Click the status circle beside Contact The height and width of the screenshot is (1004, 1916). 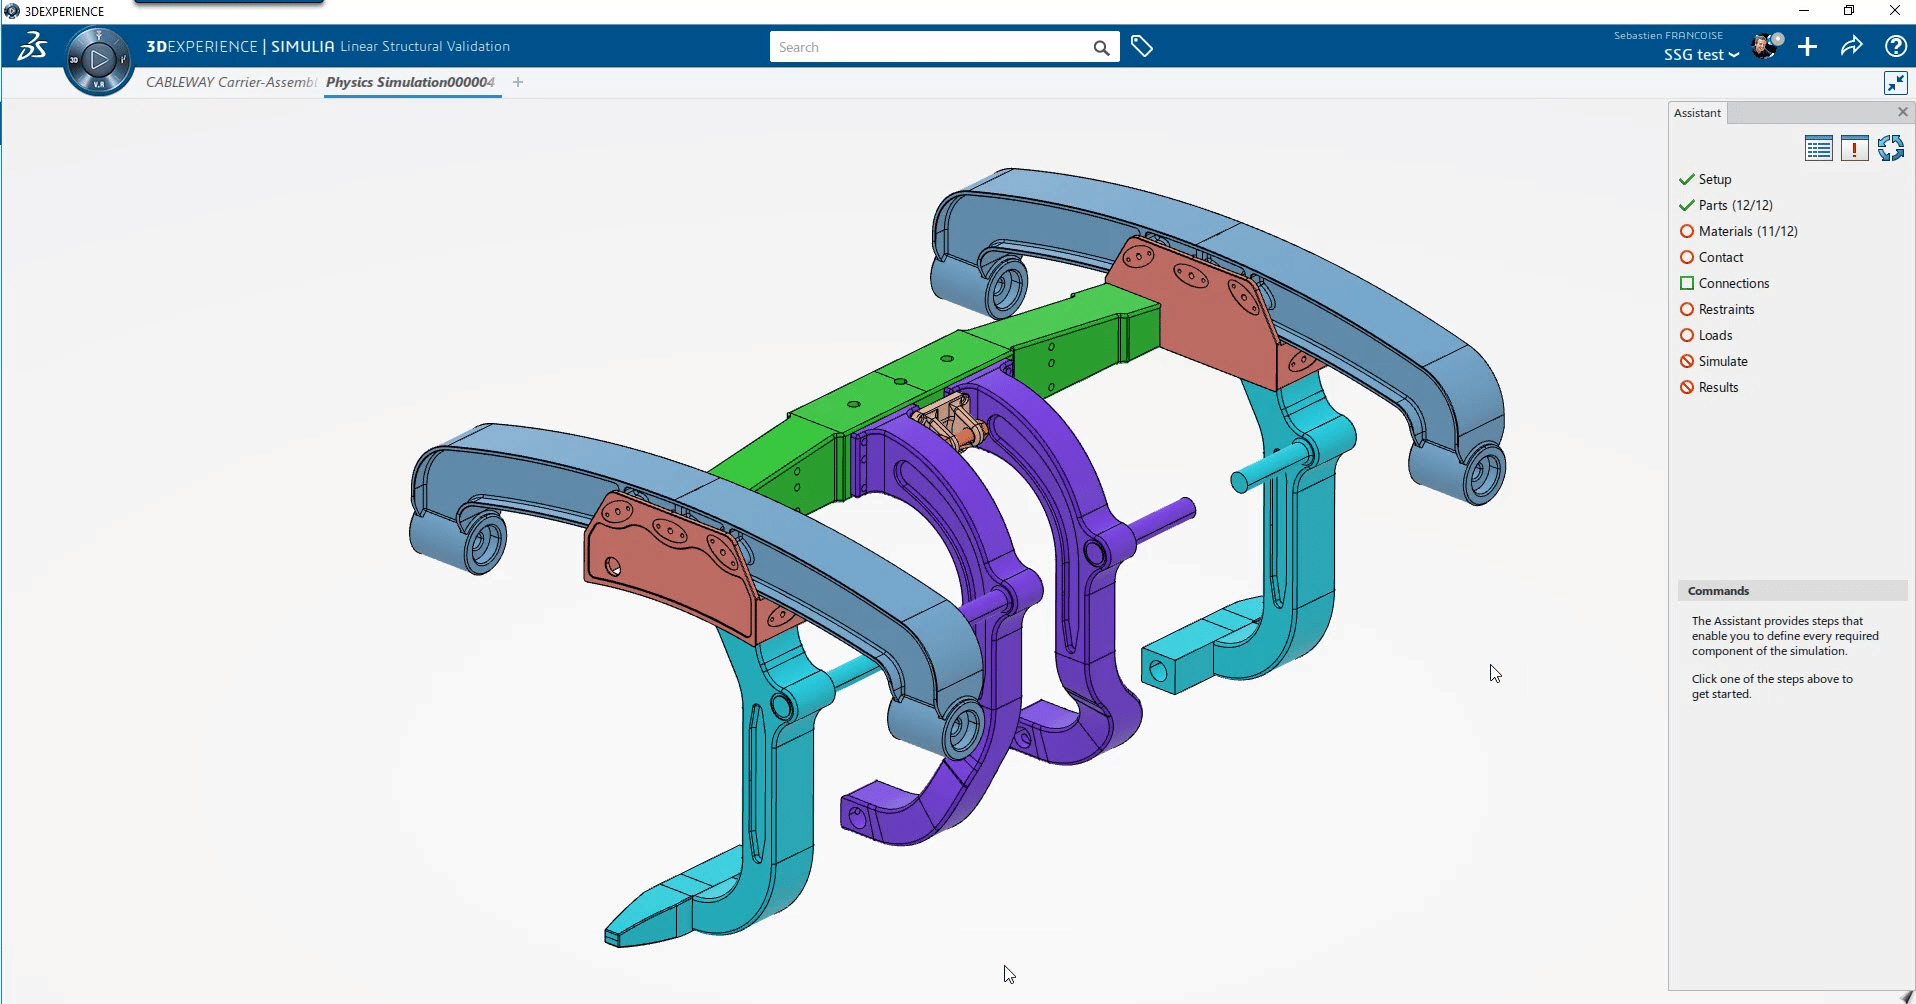click(x=1686, y=257)
